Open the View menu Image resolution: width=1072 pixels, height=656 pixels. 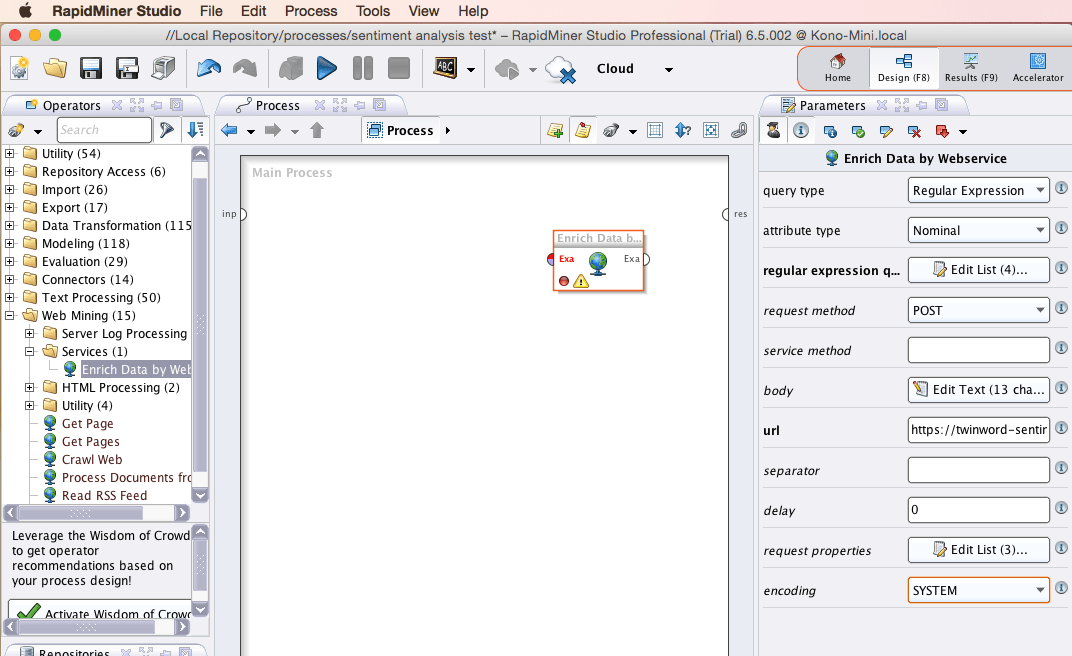point(424,11)
